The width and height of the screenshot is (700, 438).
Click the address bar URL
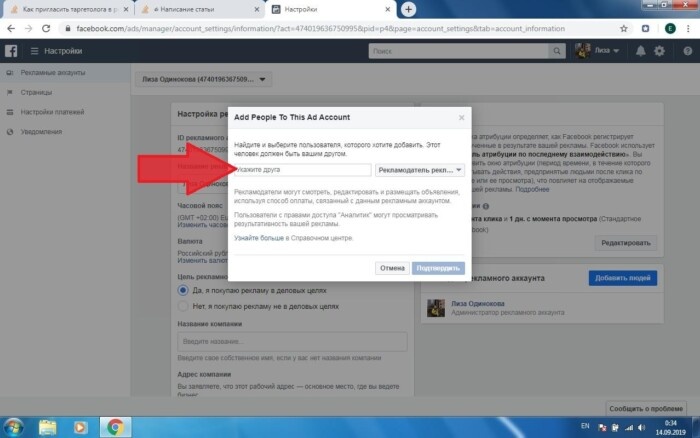[x=321, y=29]
